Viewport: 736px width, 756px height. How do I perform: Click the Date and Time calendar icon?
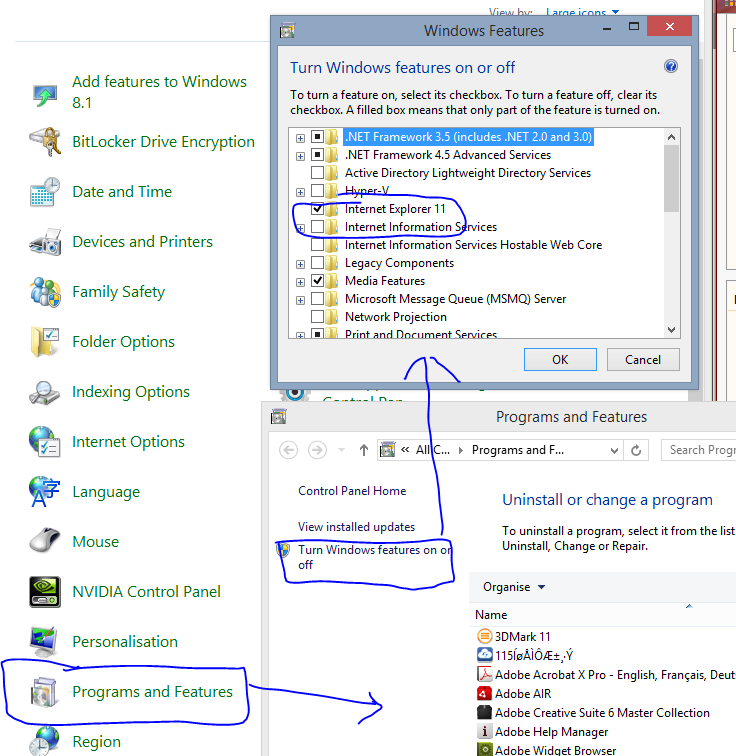(x=45, y=192)
